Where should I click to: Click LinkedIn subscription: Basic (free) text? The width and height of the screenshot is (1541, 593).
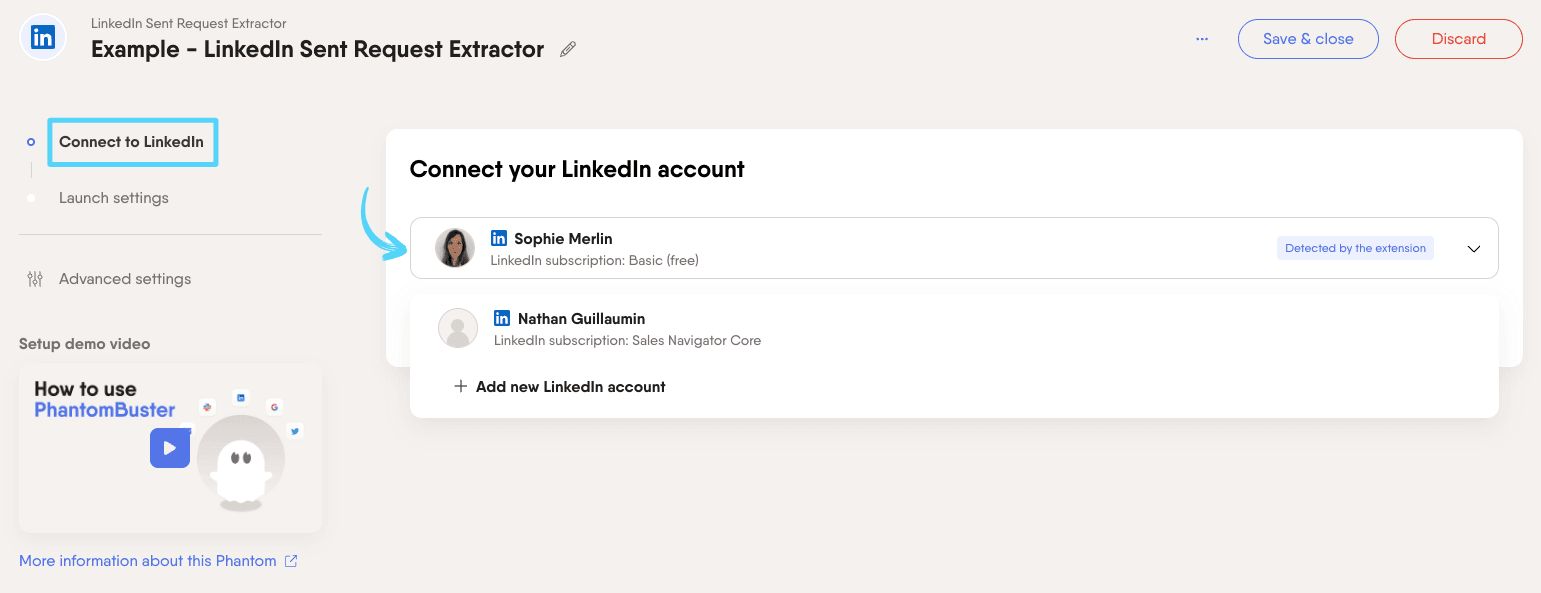point(594,260)
